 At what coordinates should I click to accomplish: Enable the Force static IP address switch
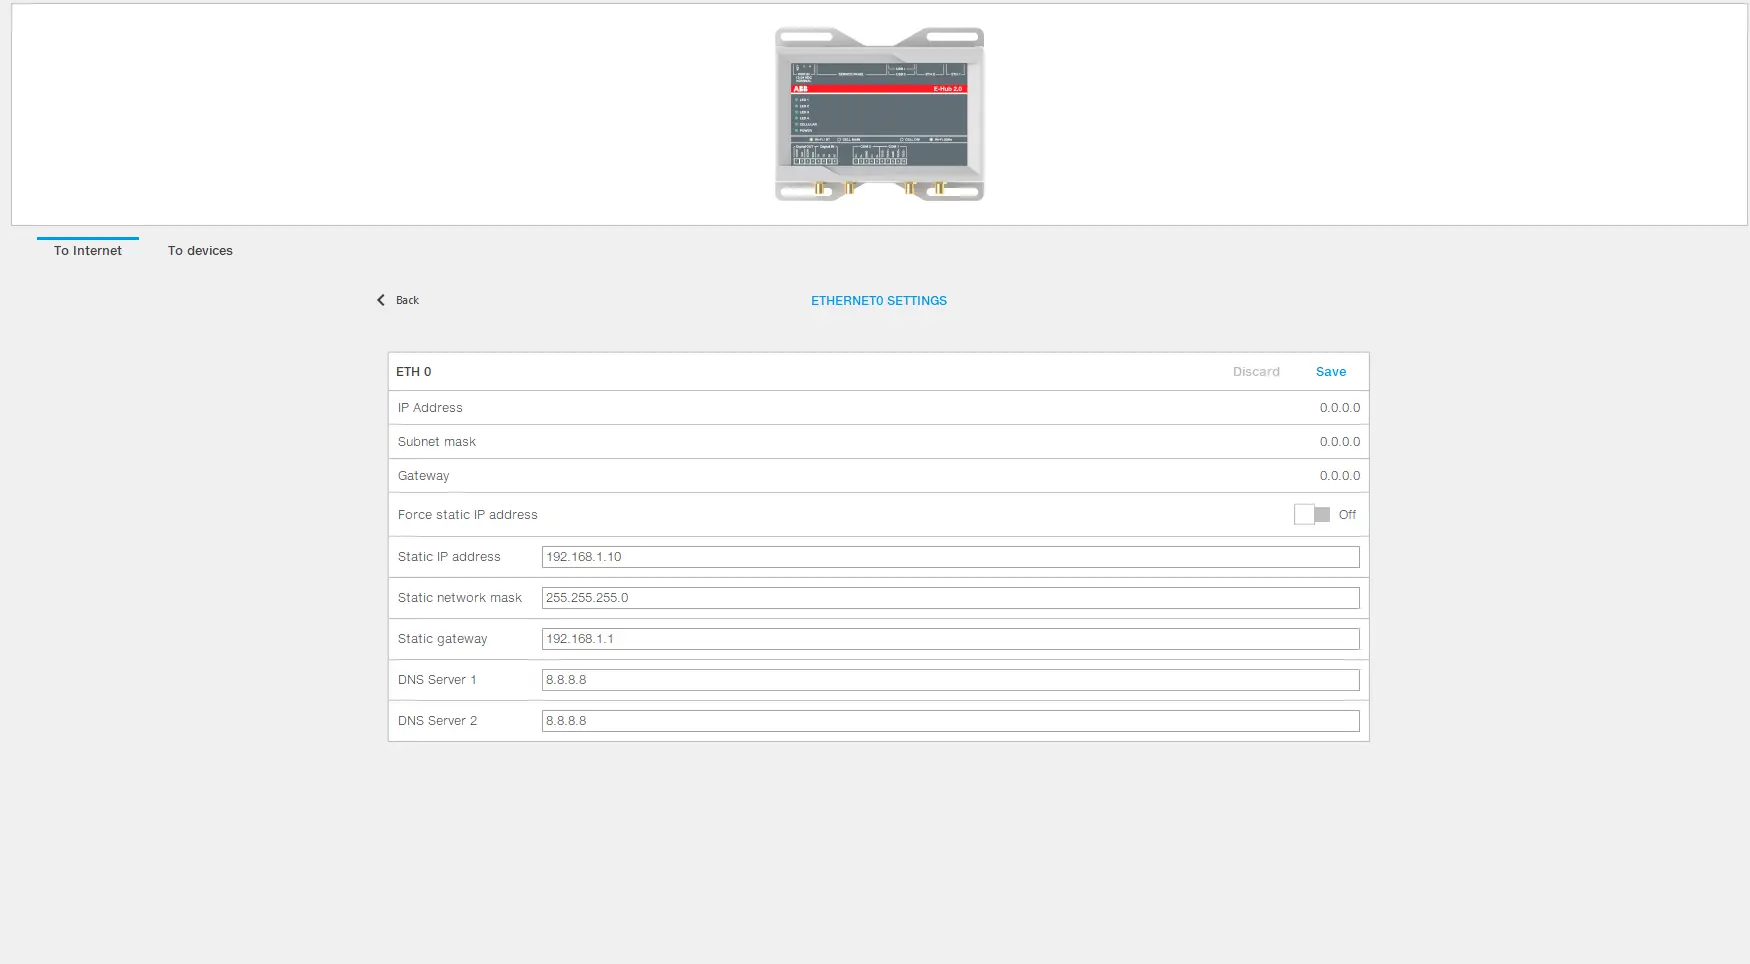tap(1311, 515)
